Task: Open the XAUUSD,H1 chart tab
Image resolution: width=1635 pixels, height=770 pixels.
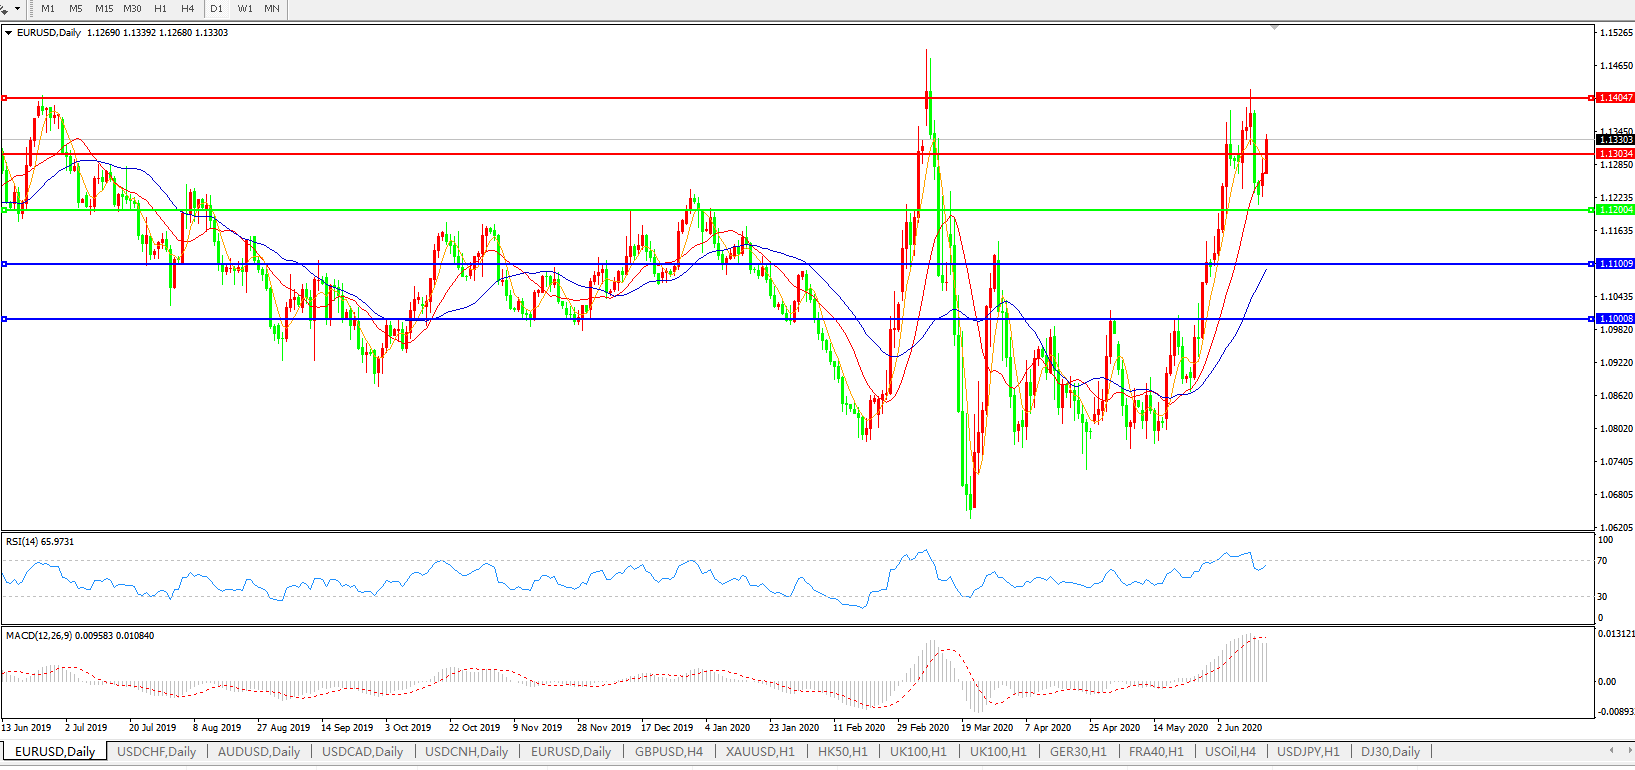Action: (760, 752)
